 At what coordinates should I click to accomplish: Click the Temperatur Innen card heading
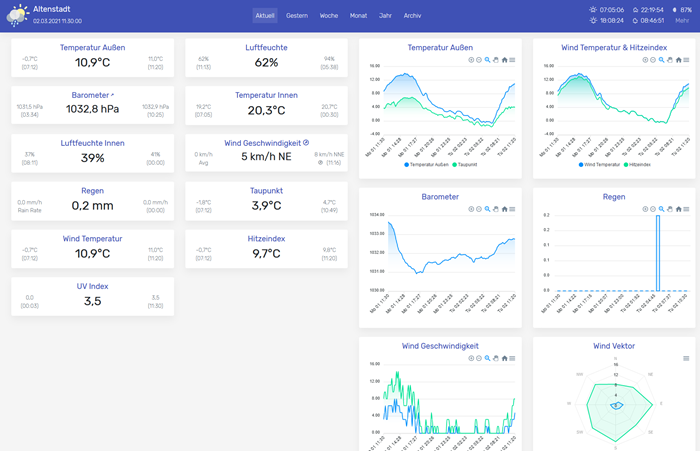tap(266, 95)
